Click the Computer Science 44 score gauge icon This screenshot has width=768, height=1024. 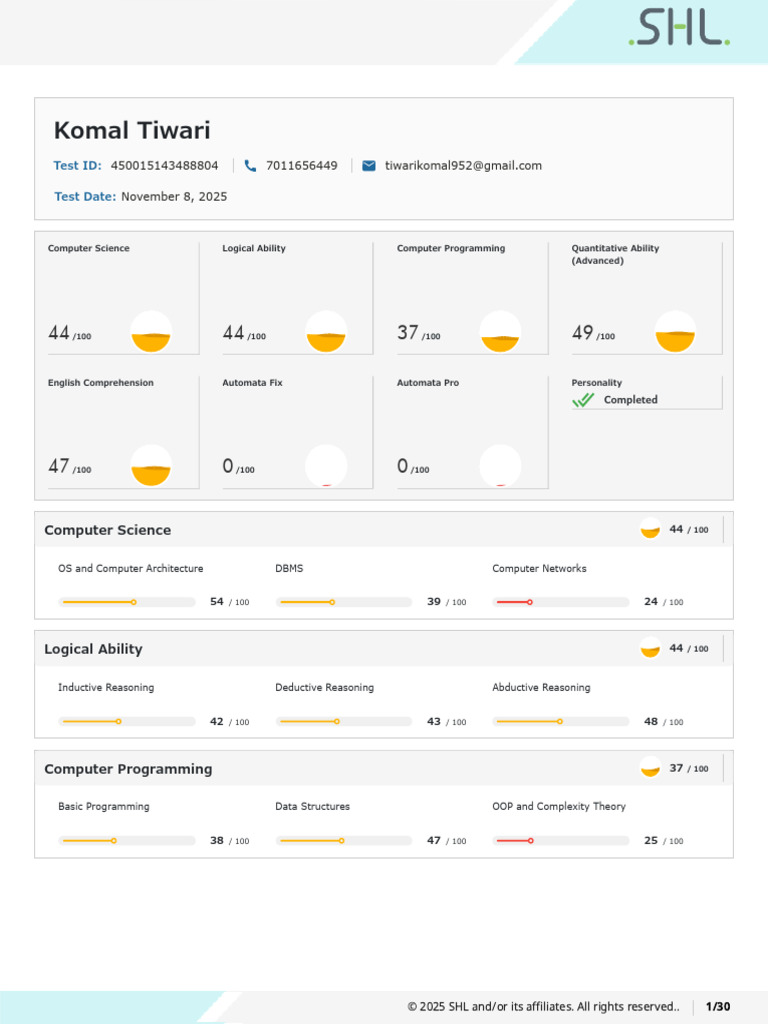coord(151,332)
